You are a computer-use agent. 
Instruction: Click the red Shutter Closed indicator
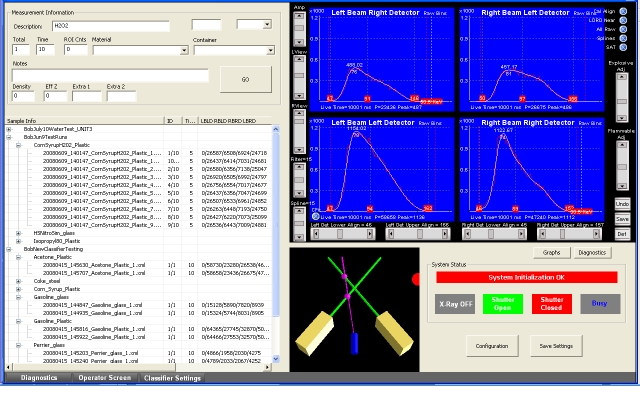point(551,304)
